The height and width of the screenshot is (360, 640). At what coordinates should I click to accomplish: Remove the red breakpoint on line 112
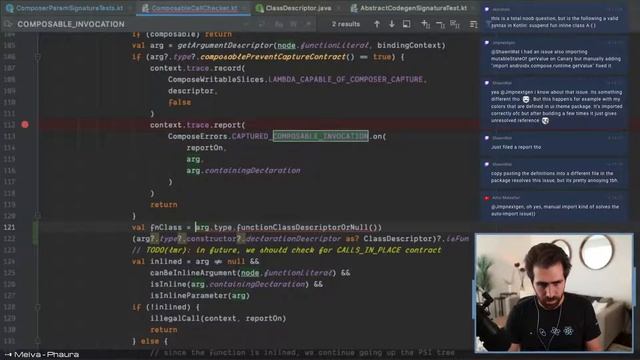click(25, 124)
